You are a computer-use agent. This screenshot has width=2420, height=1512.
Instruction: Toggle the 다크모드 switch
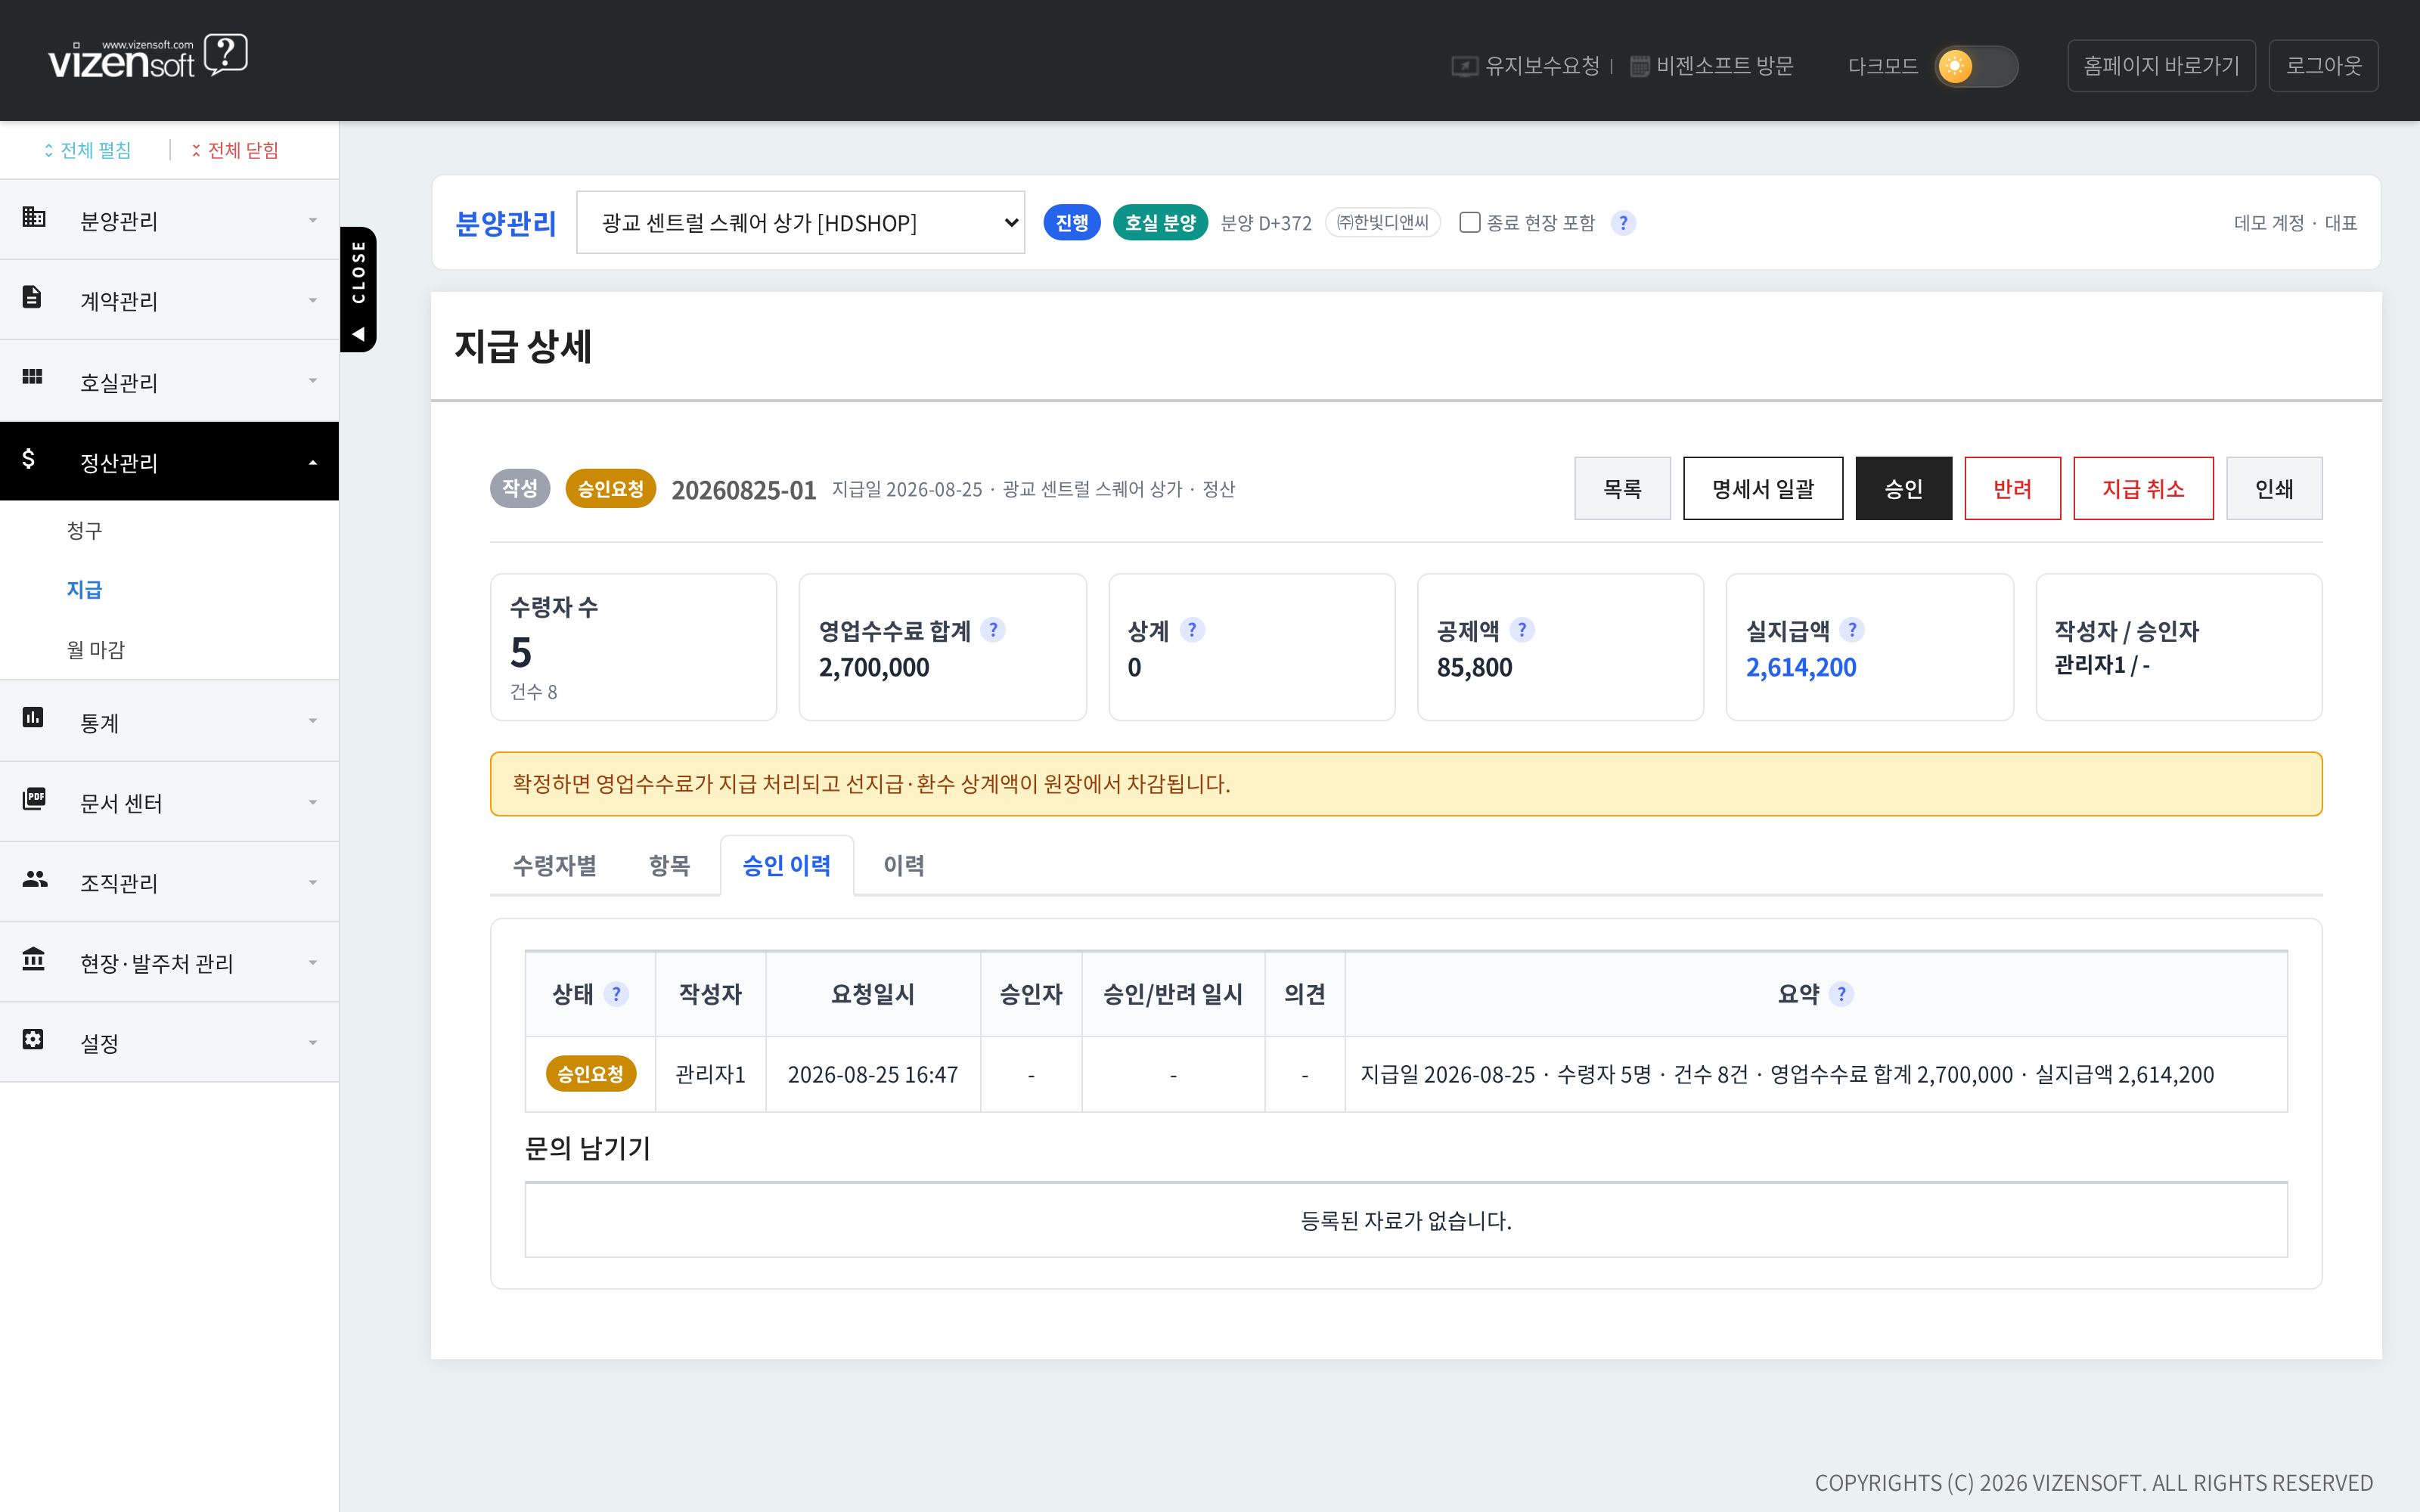coord(1976,66)
